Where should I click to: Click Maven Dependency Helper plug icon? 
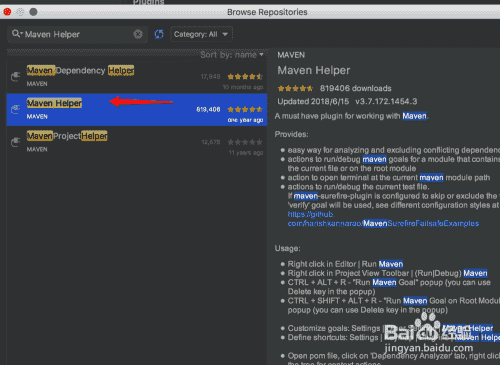tap(15, 77)
